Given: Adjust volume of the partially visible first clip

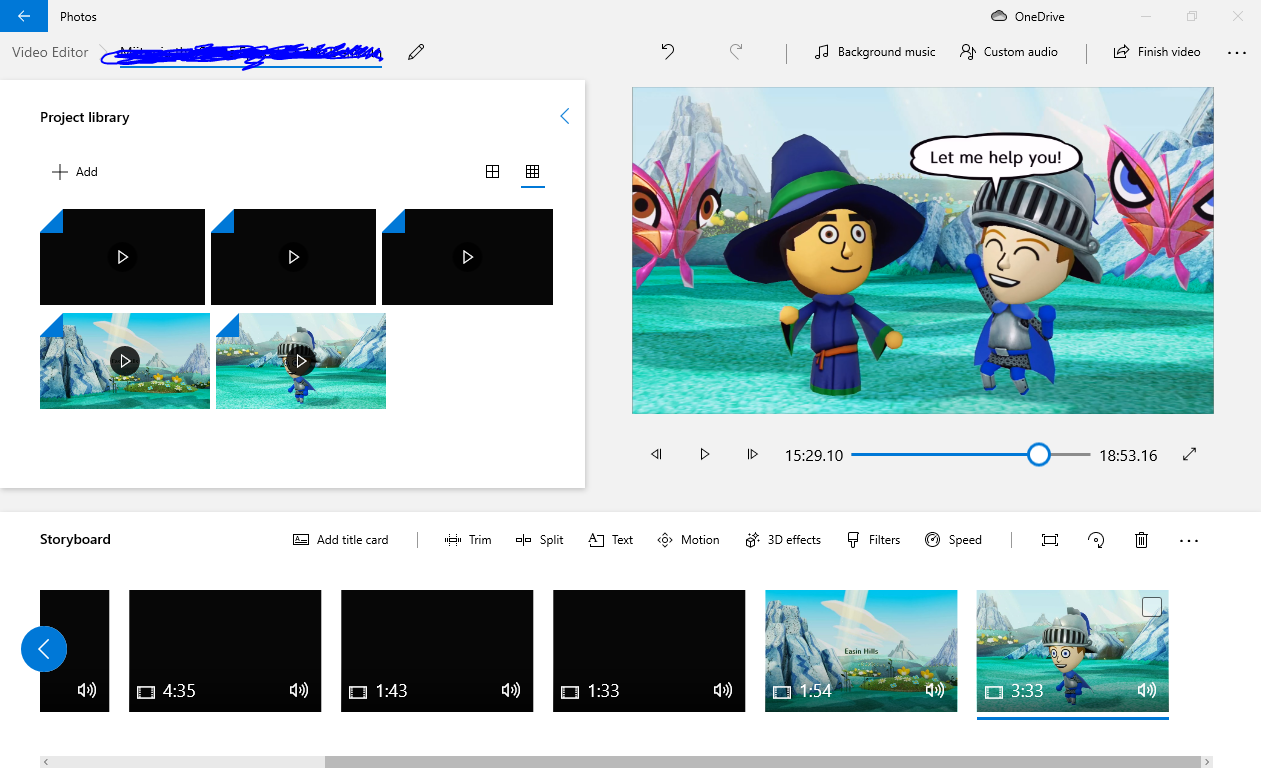Looking at the screenshot, I should click(x=86, y=690).
